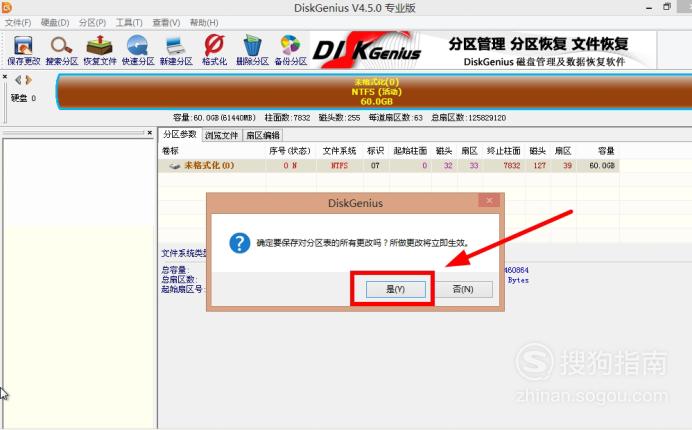Open the 硬盘(D) menu

pyautogui.click(x=55, y=23)
